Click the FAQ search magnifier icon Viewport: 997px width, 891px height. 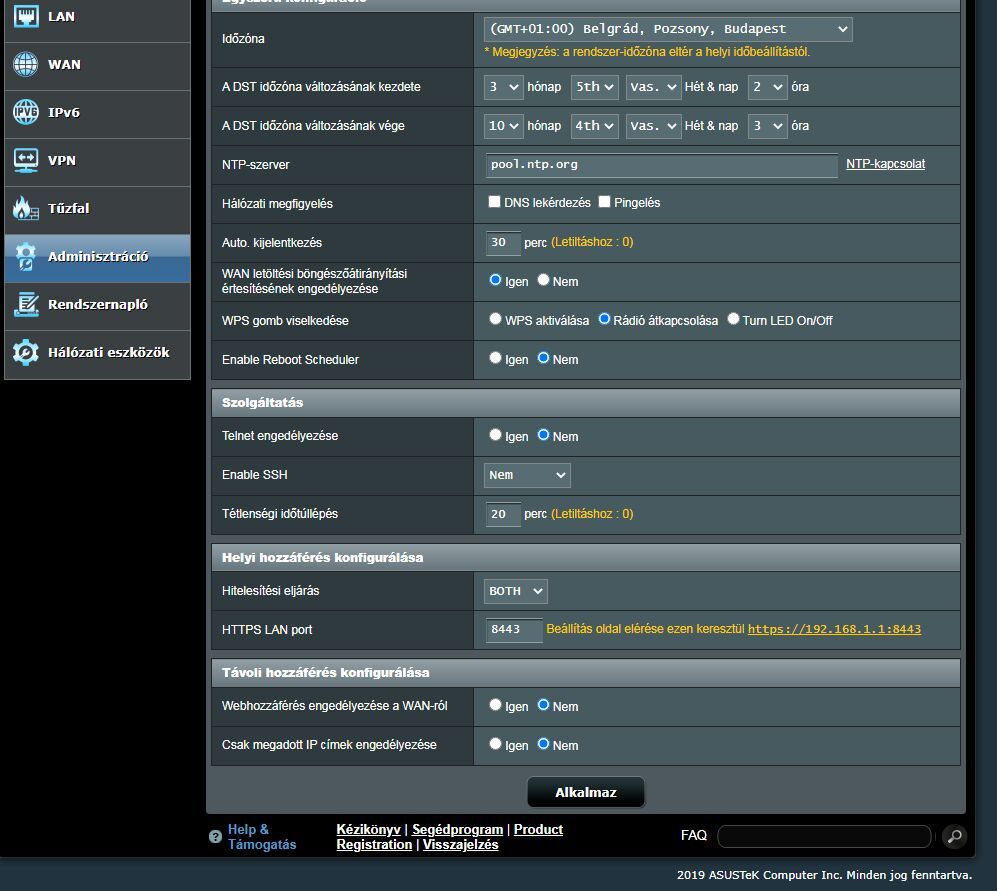(x=954, y=836)
